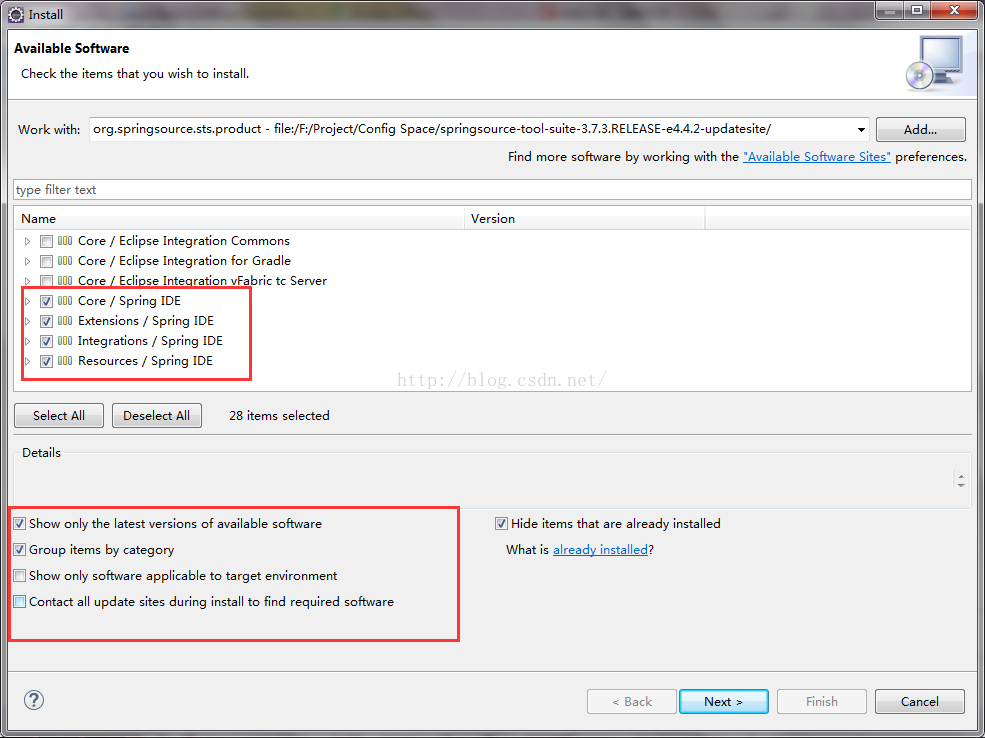Image resolution: width=985 pixels, height=738 pixels.
Task: Click the Install window gear icon in the title bar
Action: [x=16, y=14]
